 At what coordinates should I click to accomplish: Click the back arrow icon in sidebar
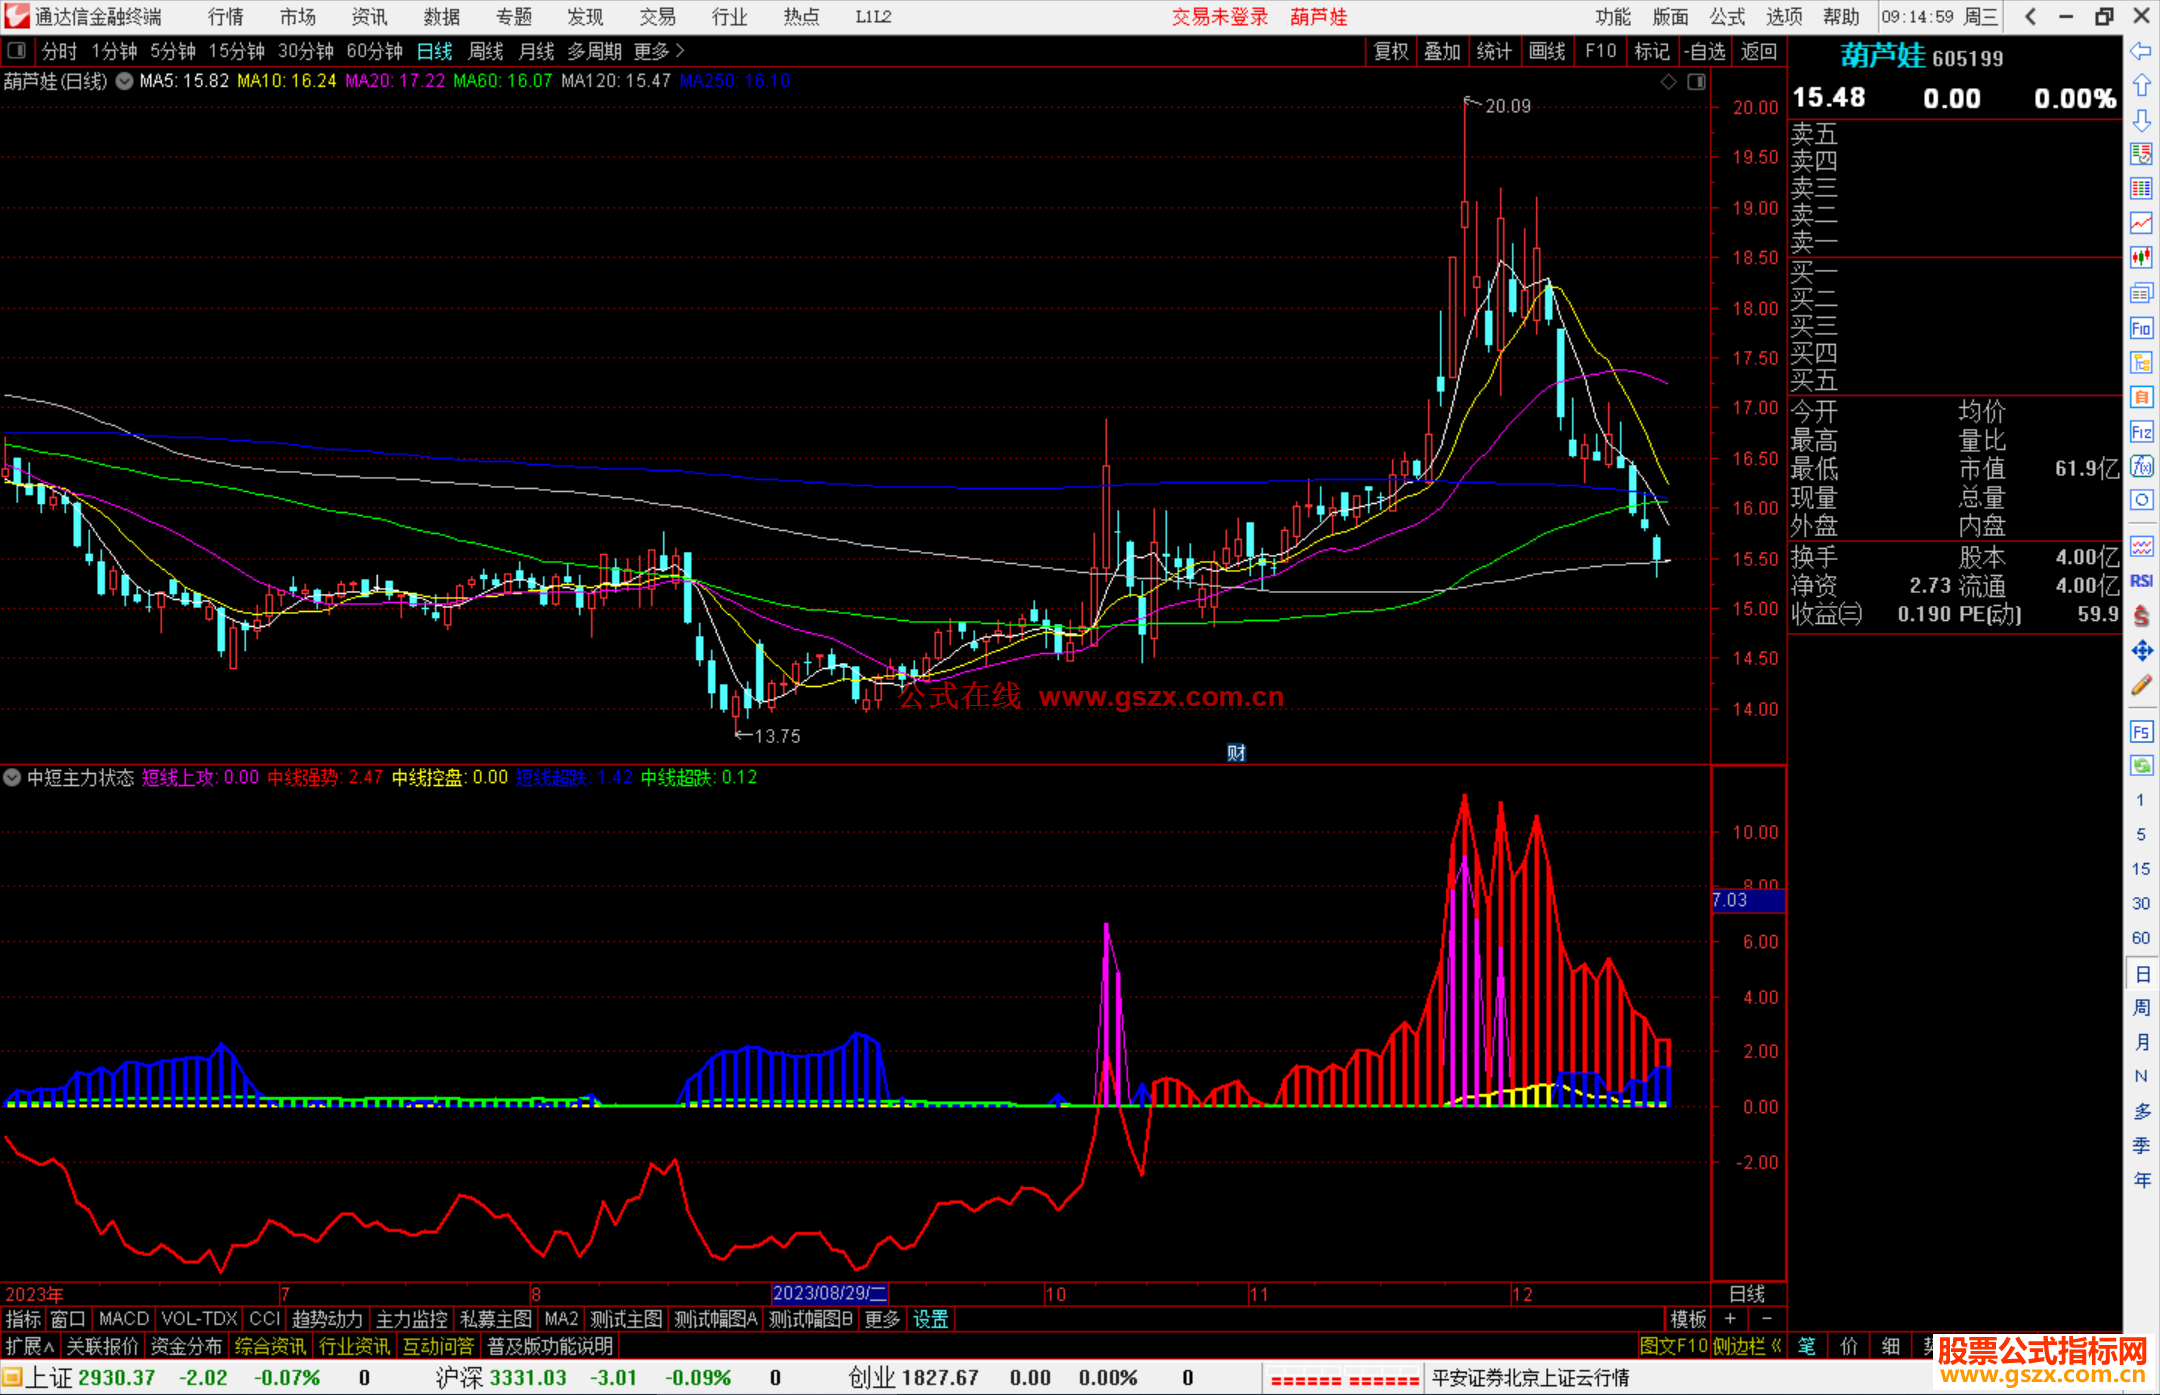(2141, 51)
